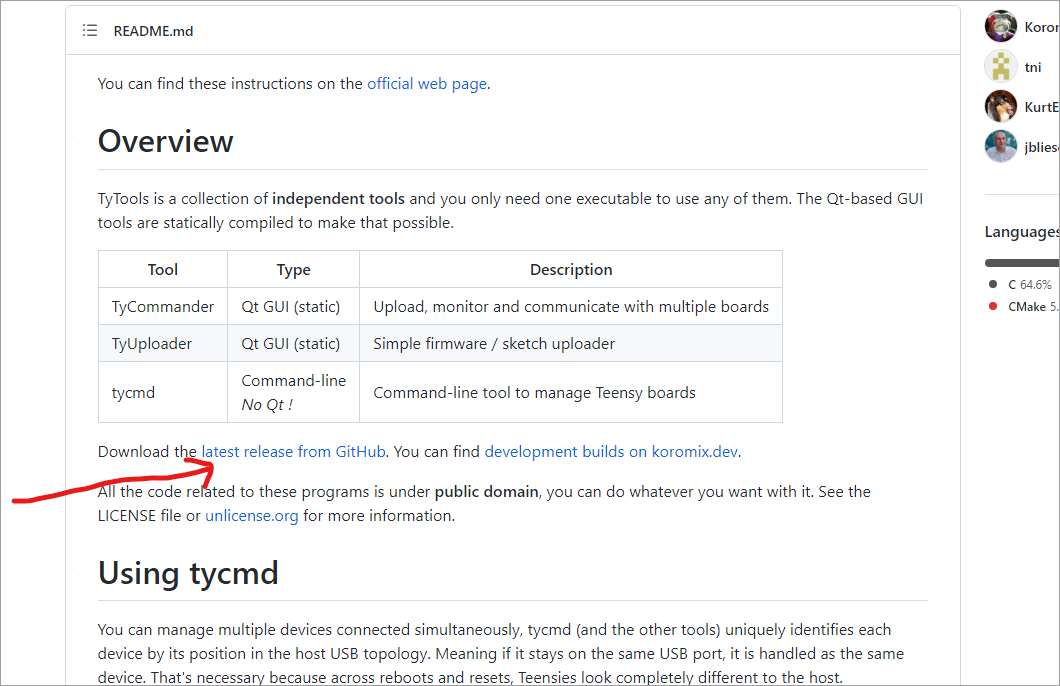This screenshot has height=686, width=1060.
Task: Open Koromix's contributor profile name
Action: (1040, 25)
